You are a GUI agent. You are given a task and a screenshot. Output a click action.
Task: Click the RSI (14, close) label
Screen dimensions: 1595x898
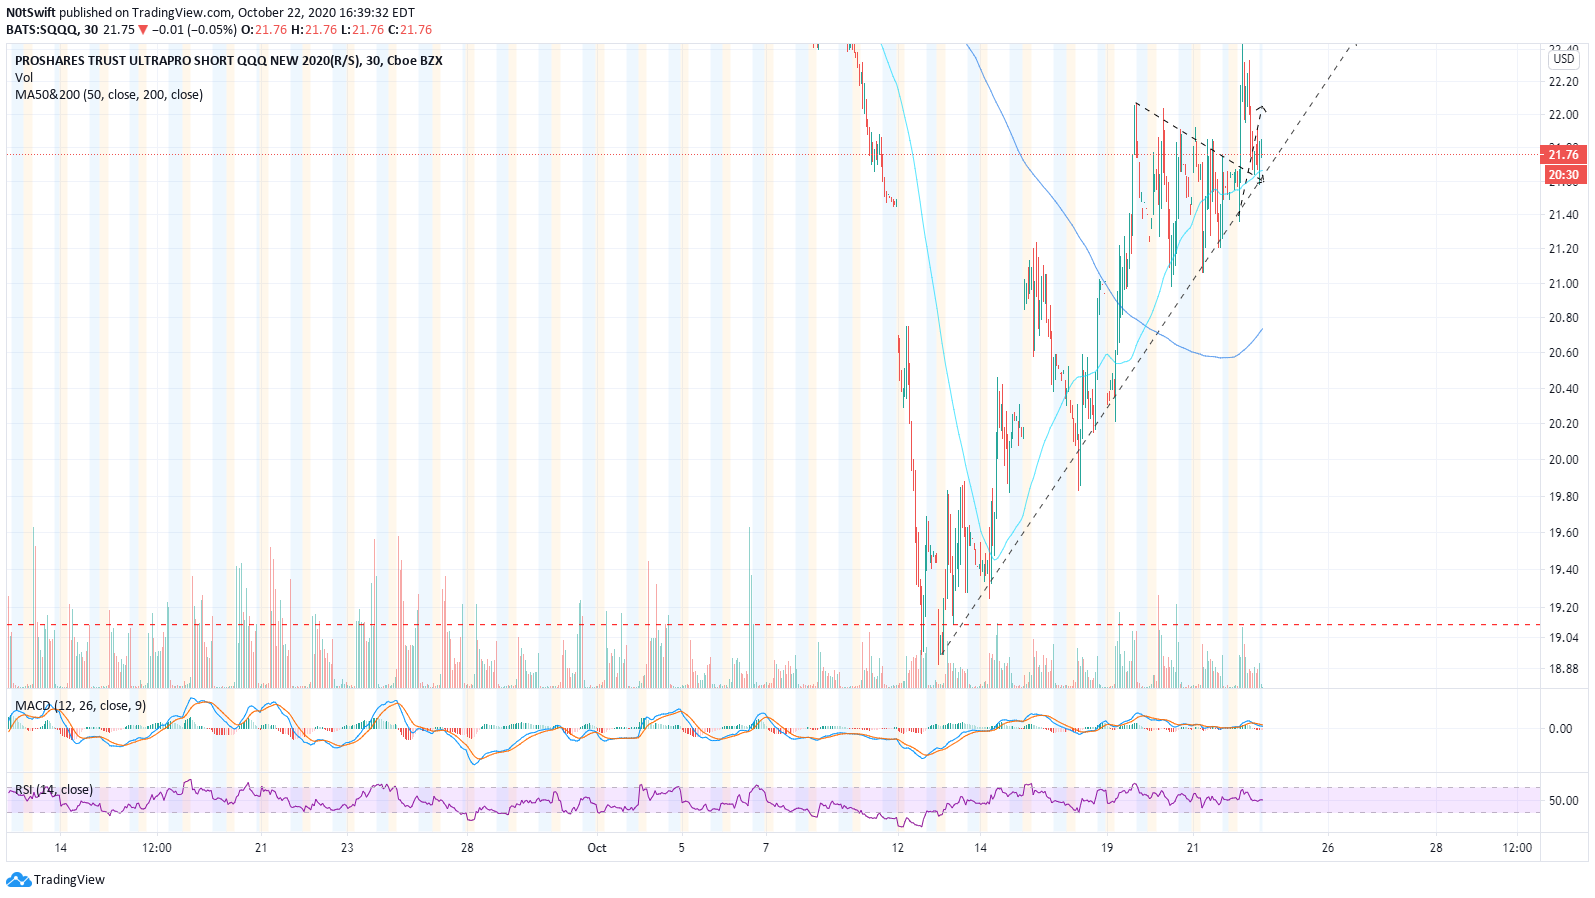(x=54, y=790)
